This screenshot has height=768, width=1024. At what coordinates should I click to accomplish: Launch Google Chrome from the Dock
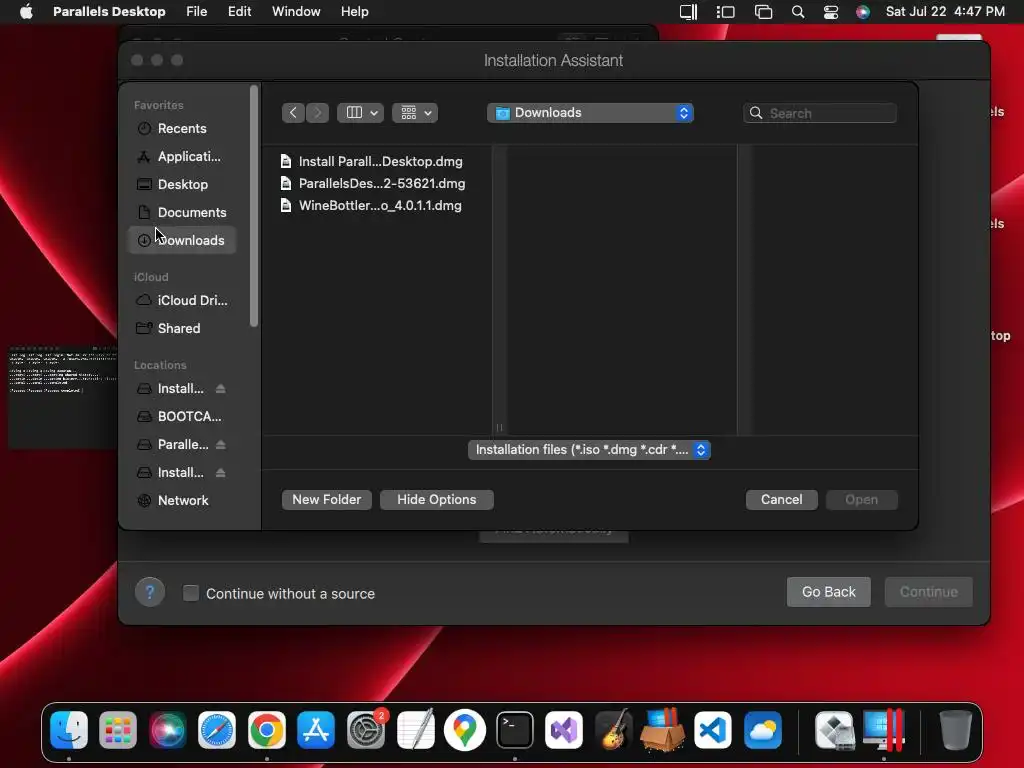[266, 729]
